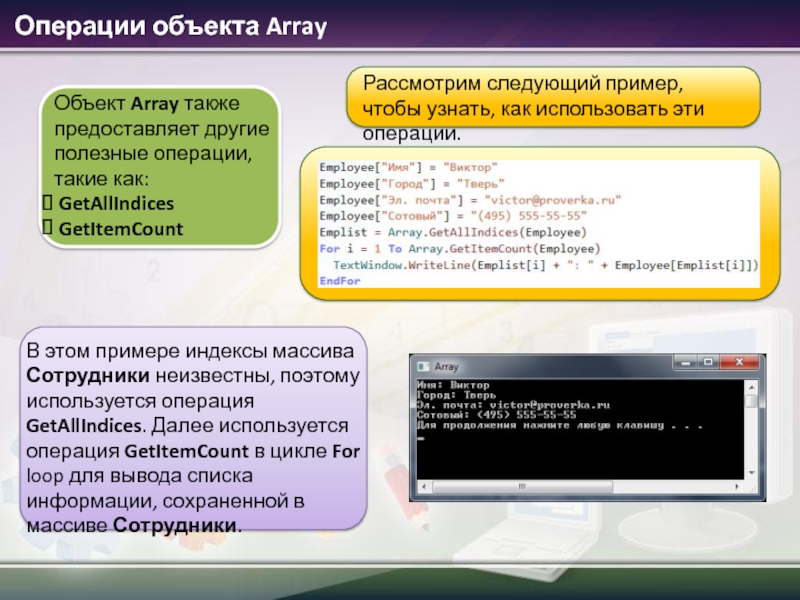Click code line Employee["Имя"] = "Виктор"
800x600 pixels.
tap(408, 167)
